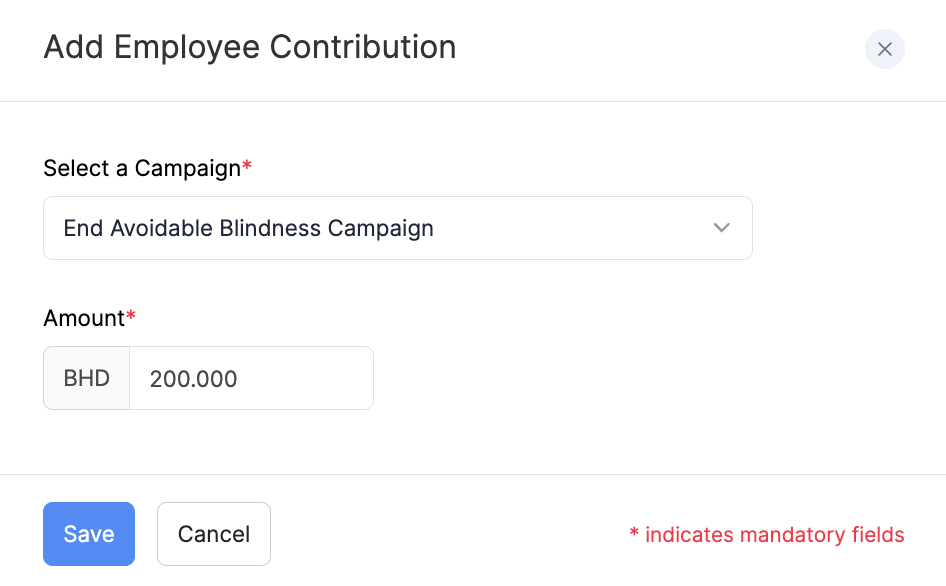Open the Select a Campaign dropdown

(x=397, y=228)
